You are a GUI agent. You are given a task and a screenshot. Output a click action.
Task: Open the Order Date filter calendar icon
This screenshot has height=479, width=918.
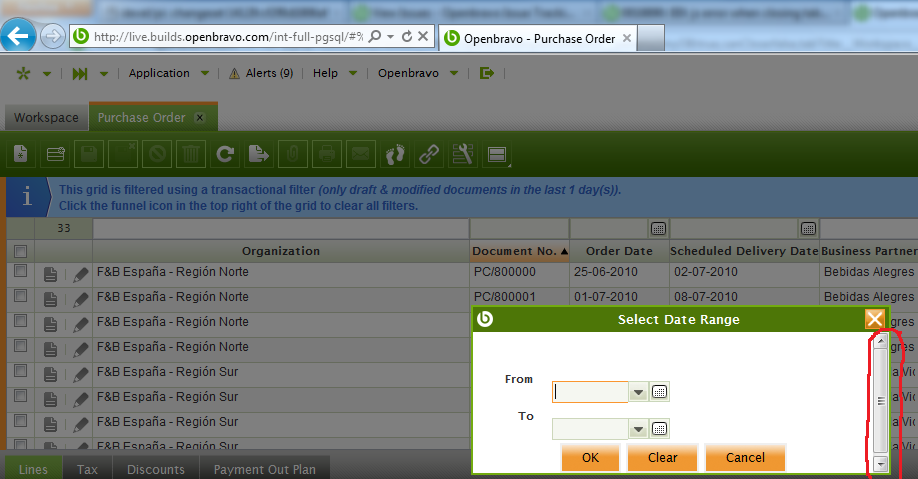click(658, 228)
